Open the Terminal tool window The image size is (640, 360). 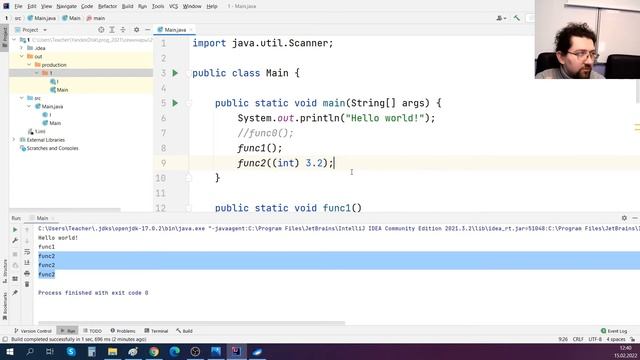click(156, 331)
